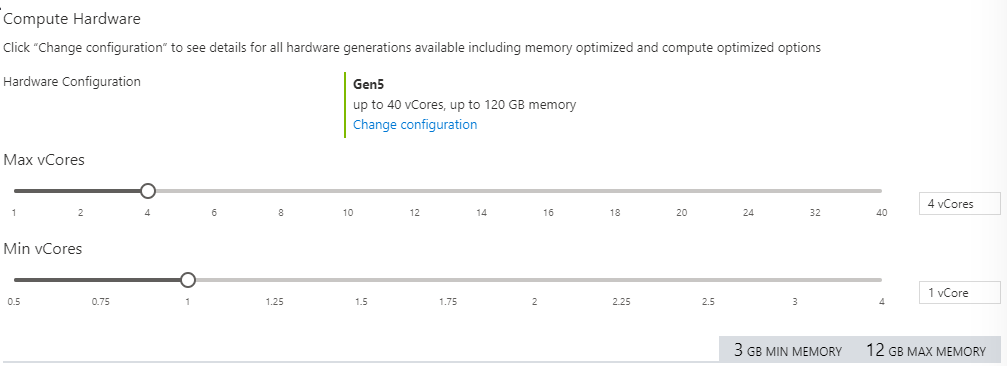
Task: Set Min vCores slider to 0.75
Action: (x=101, y=280)
